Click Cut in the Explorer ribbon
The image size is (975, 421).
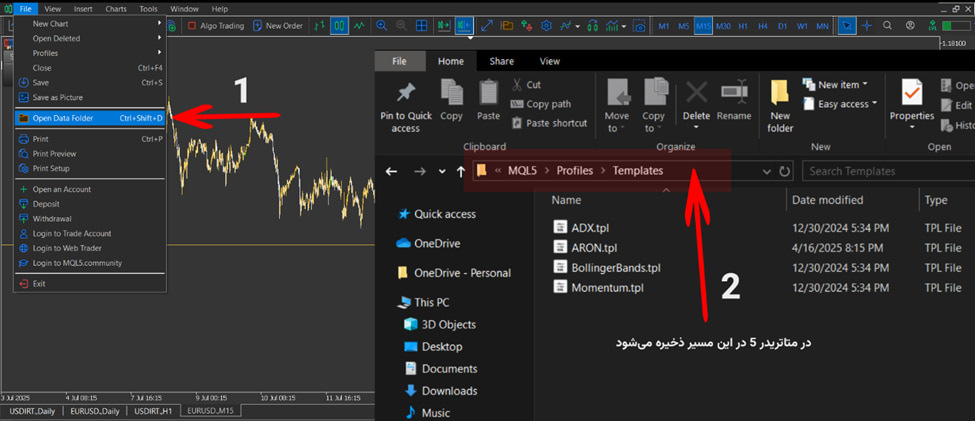526,85
